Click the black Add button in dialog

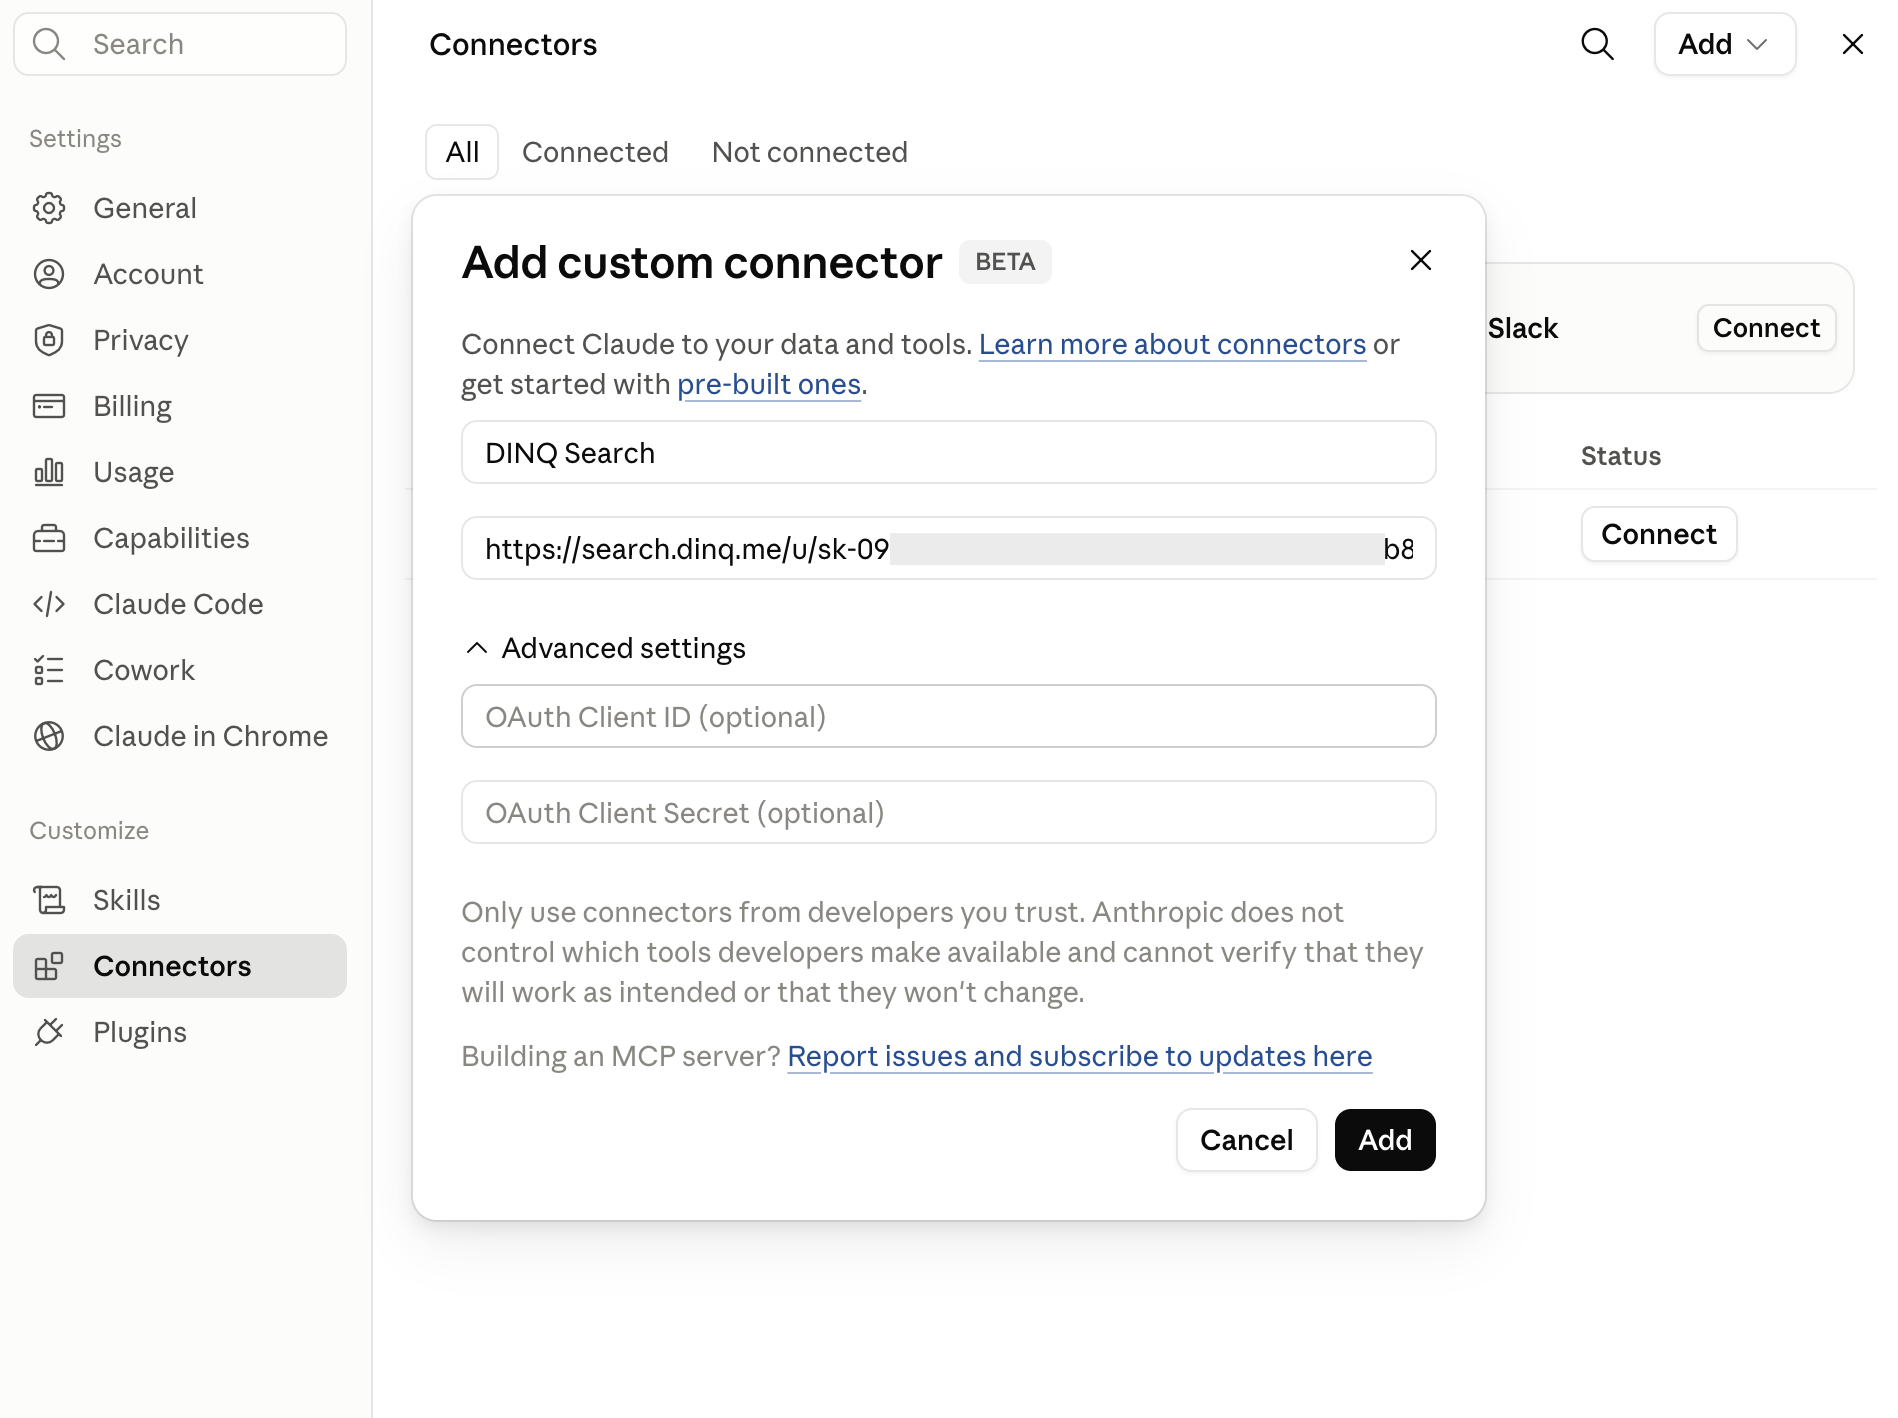1385,1140
